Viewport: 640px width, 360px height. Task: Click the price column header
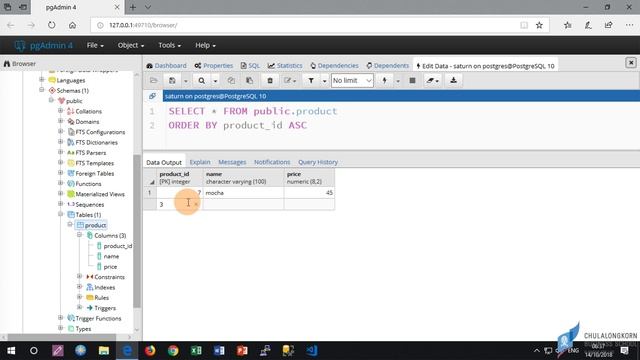point(309,178)
